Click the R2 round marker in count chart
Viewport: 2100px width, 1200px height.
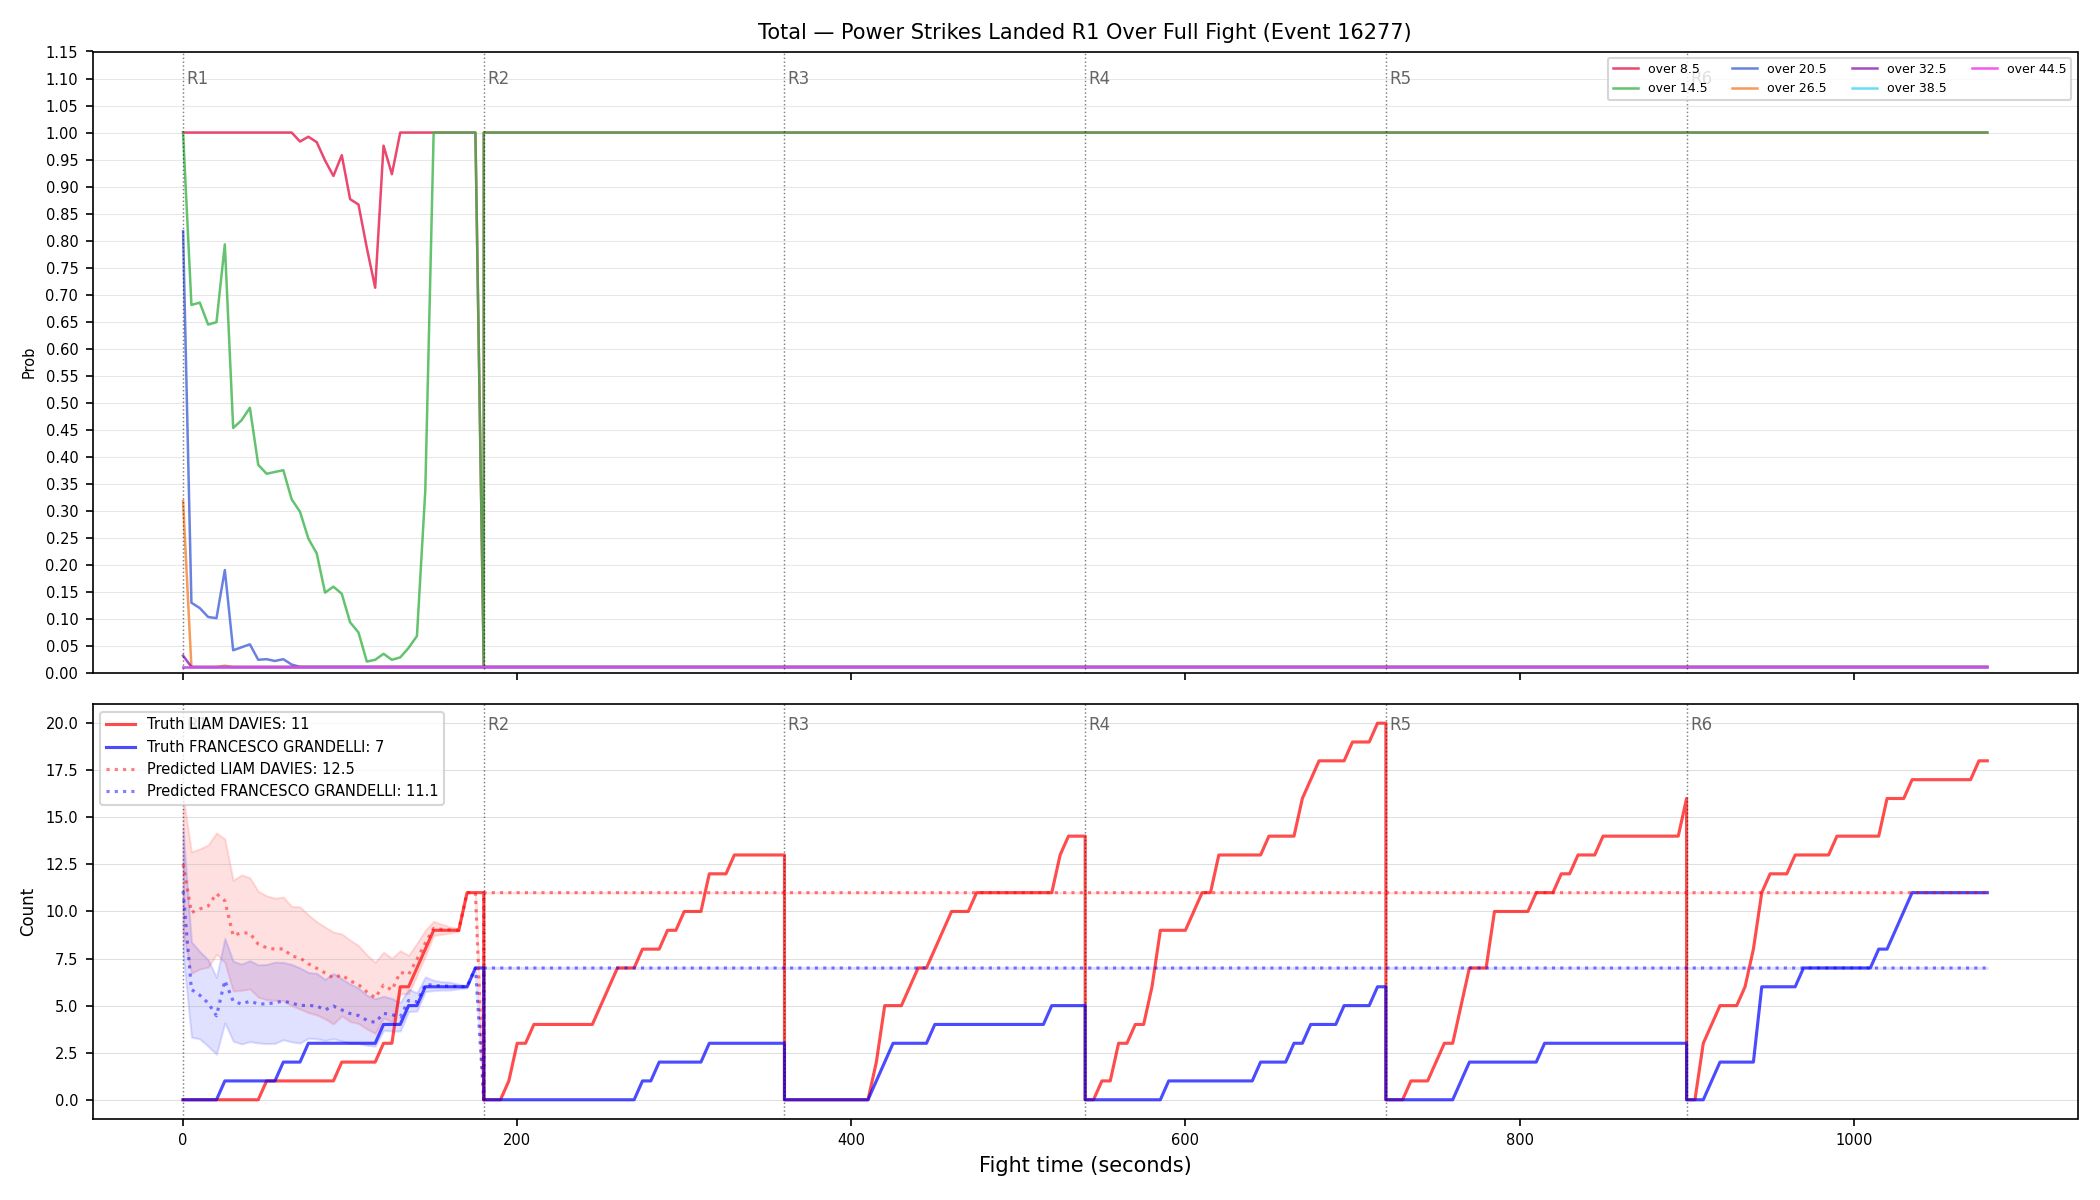498,724
